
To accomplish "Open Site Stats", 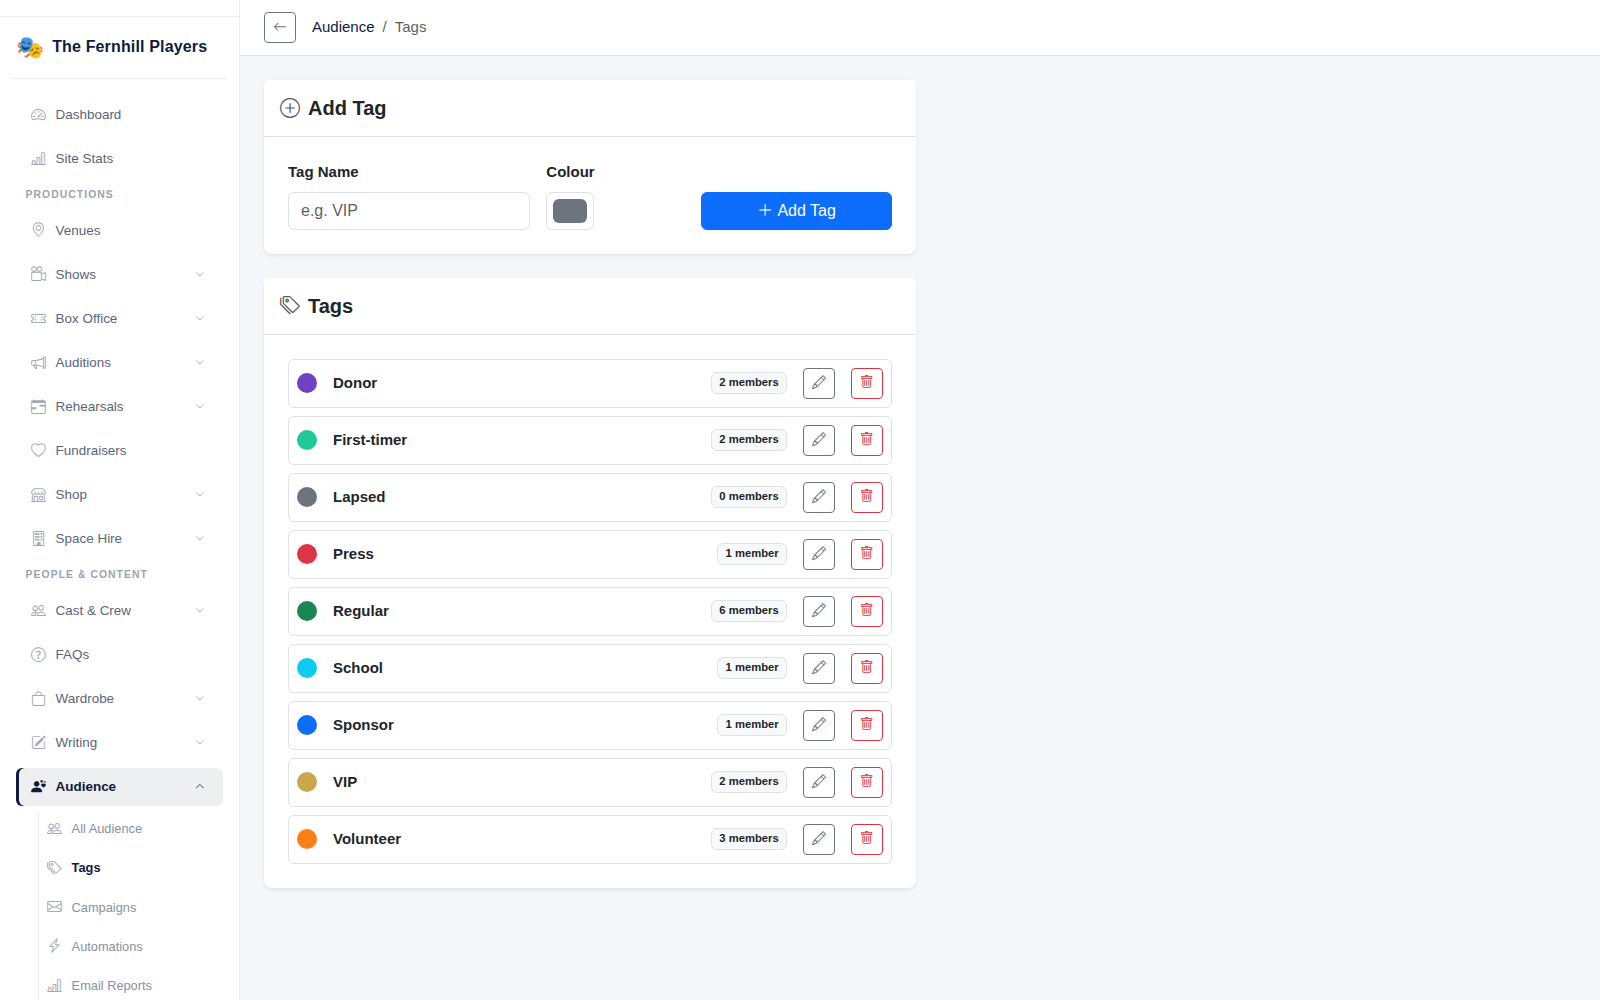I will [x=119, y=159].
